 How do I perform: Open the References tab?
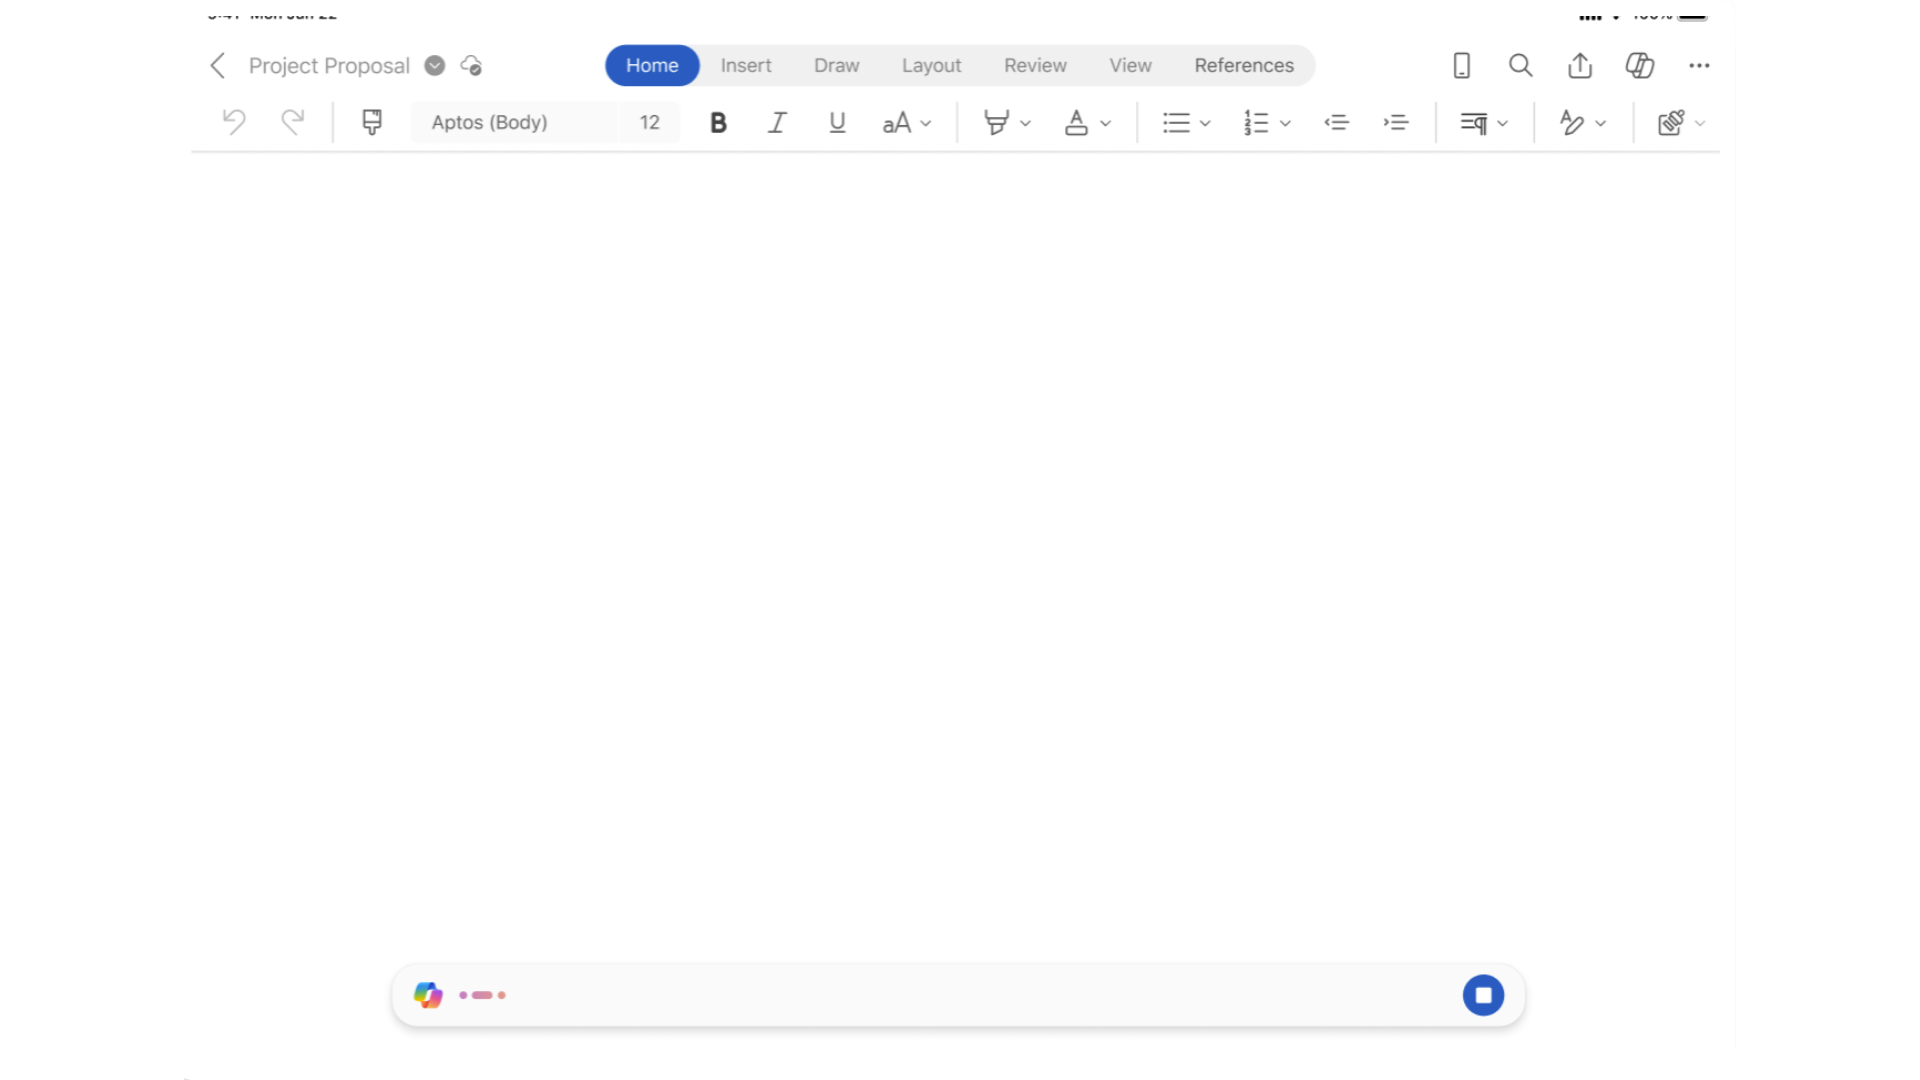point(1243,66)
